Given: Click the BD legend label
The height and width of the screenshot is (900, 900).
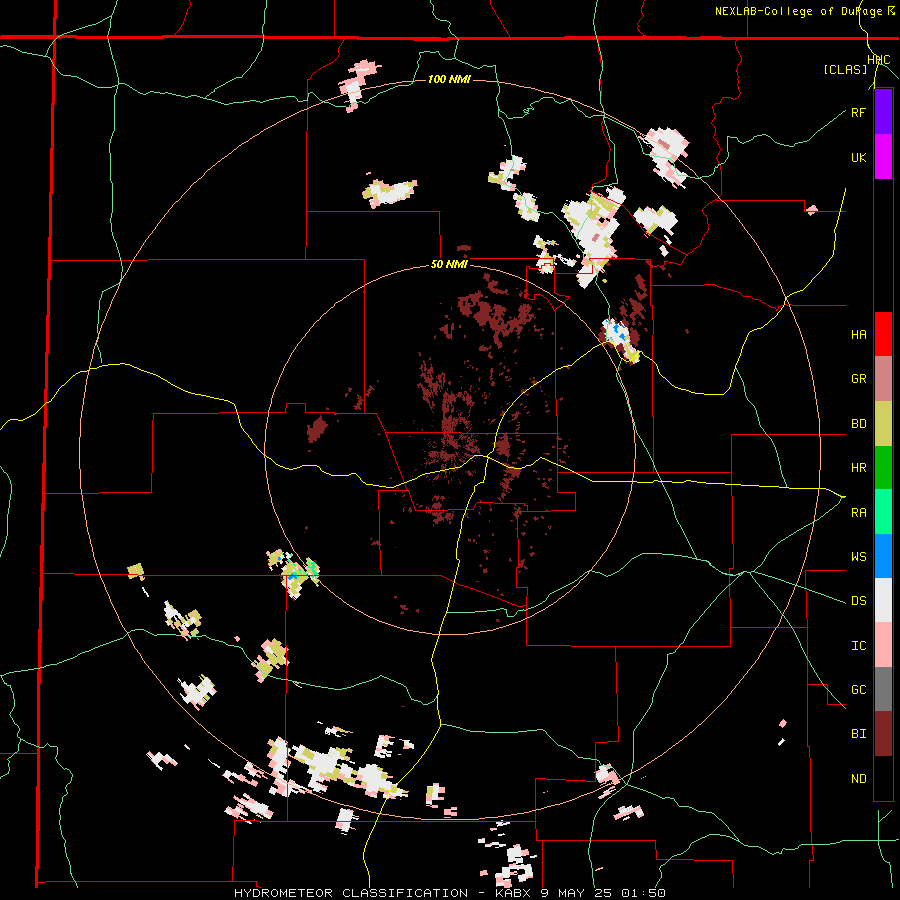Looking at the screenshot, I should click(858, 424).
